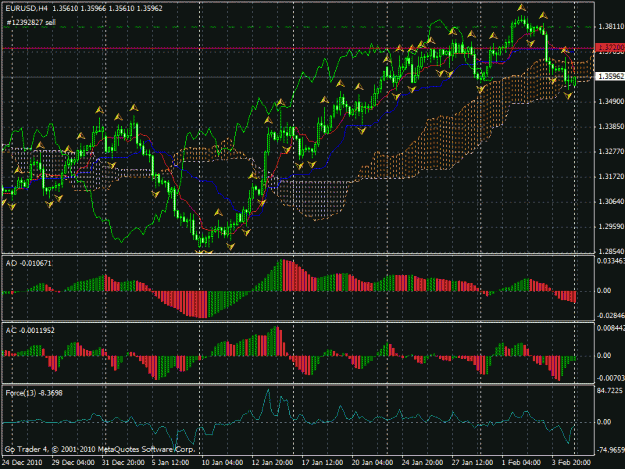
Task: Select the AC -0.0011952 indicator label
Action: click(30, 330)
